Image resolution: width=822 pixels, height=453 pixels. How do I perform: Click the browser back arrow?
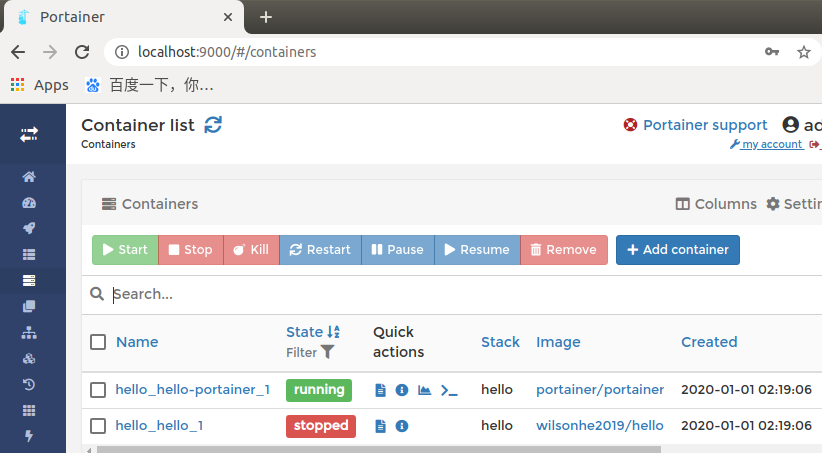click(x=18, y=52)
